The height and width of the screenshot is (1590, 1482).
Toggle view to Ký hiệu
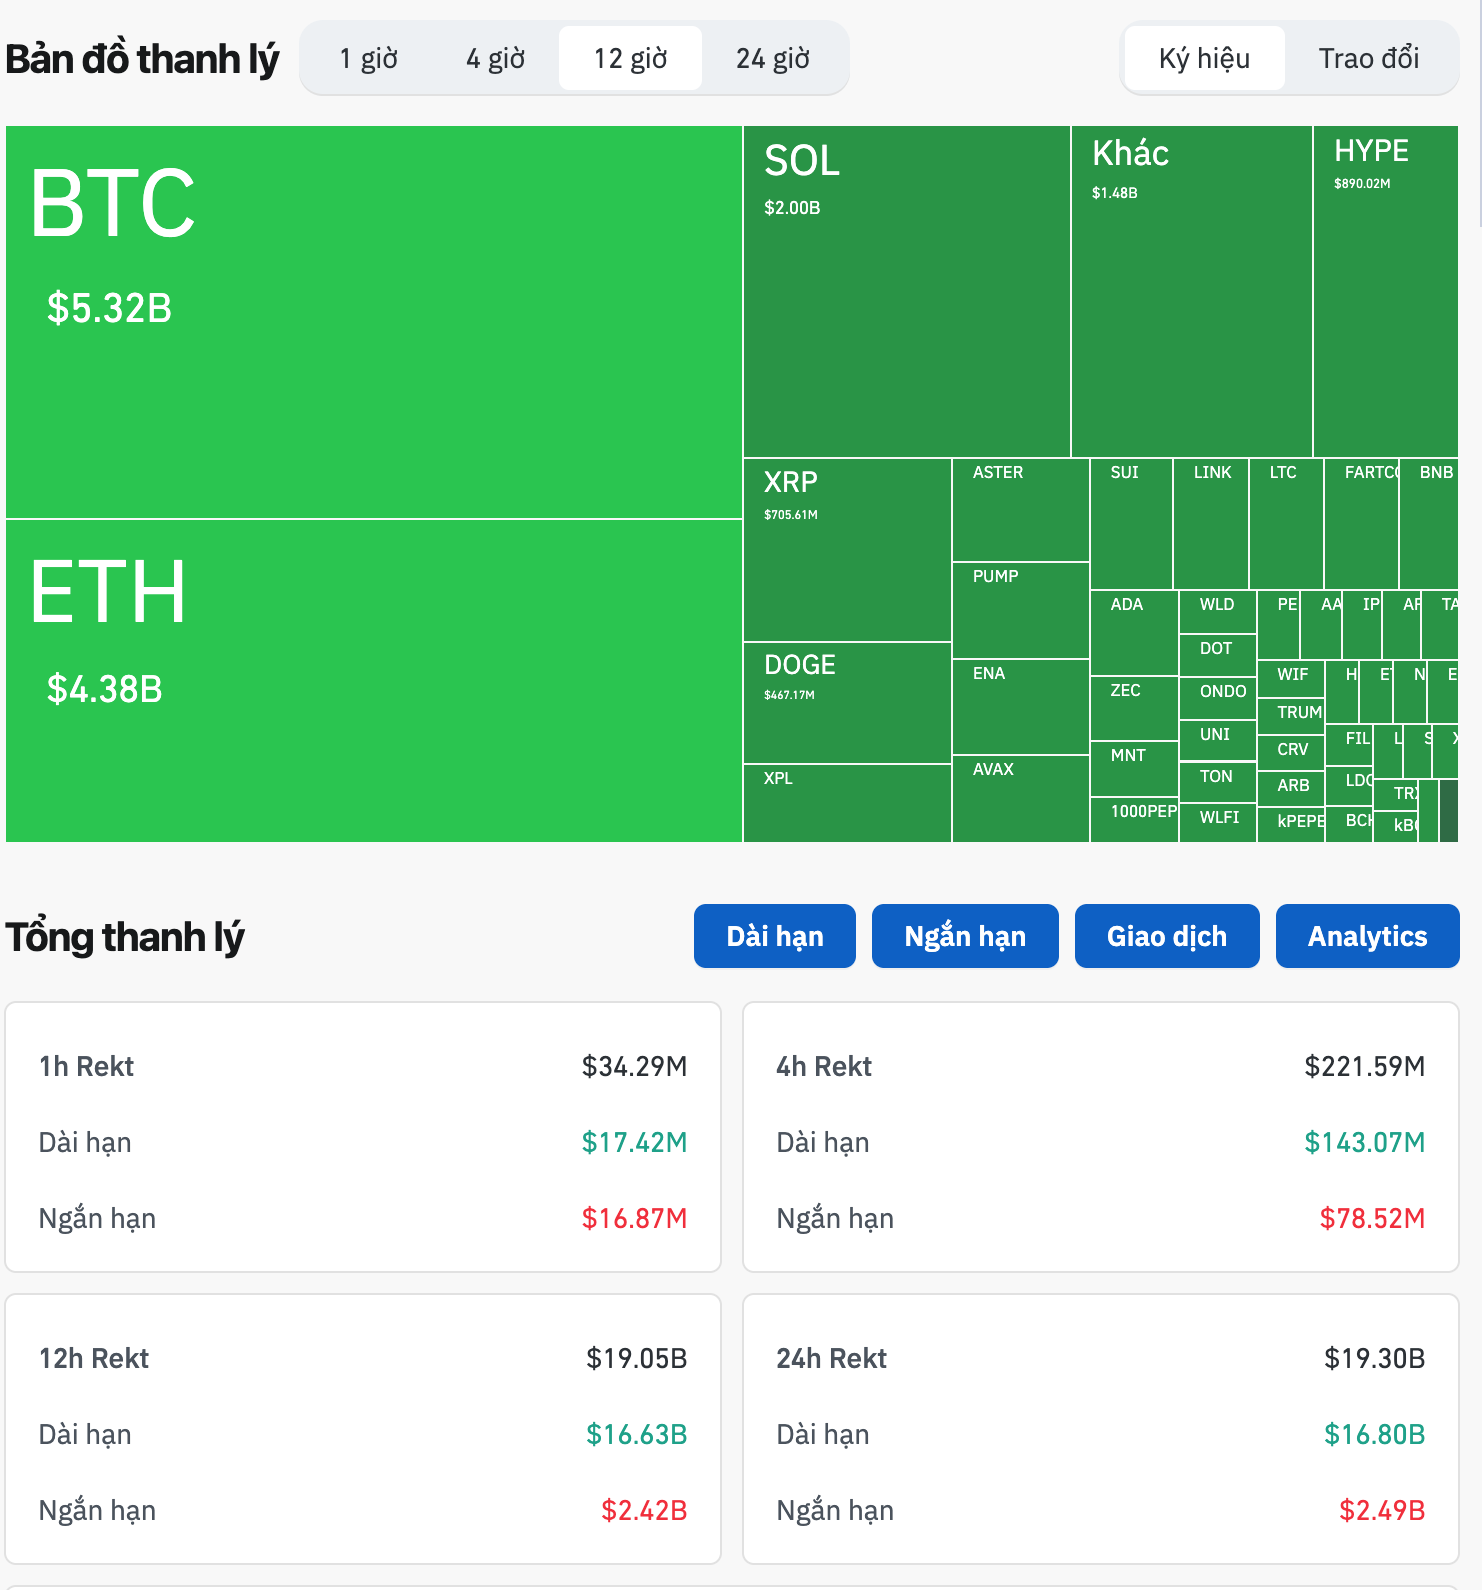1204,59
